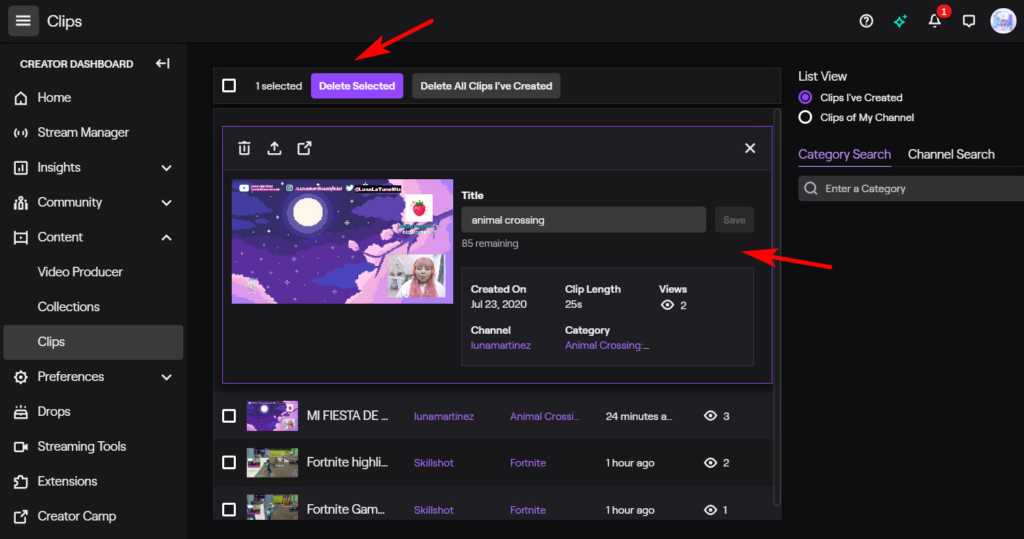Open Skillshot link in Fortnite highli row

(433, 463)
